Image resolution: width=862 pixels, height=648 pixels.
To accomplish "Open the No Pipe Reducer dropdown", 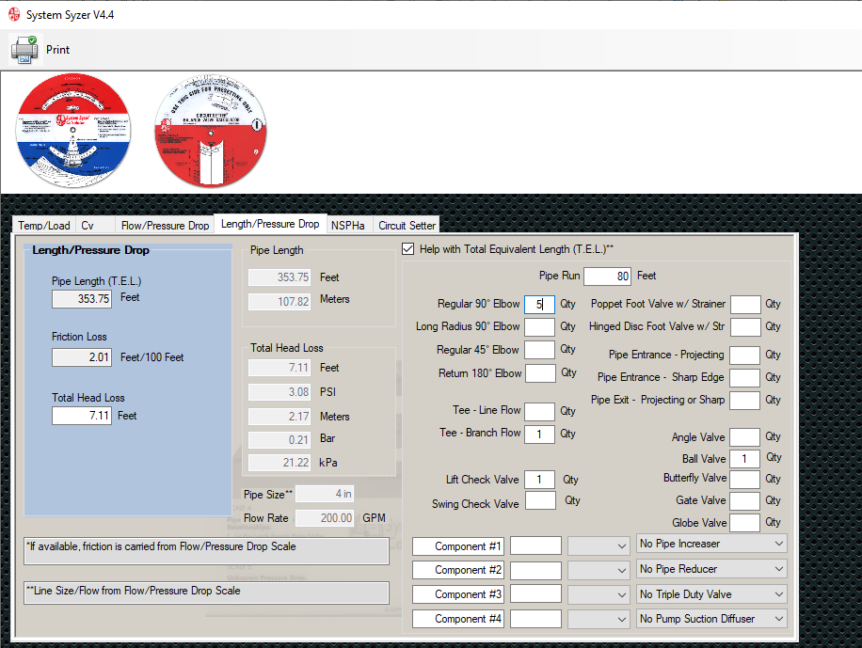I will [711, 569].
